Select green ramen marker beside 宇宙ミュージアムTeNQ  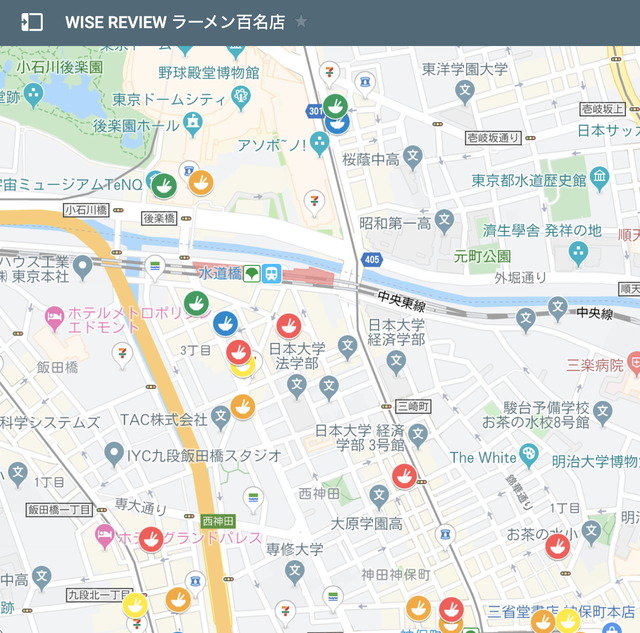pyautogui.click(x=164, y=186)
